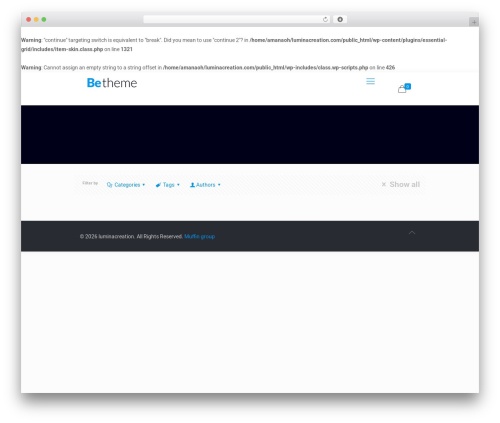Click the Show all button

401,184
